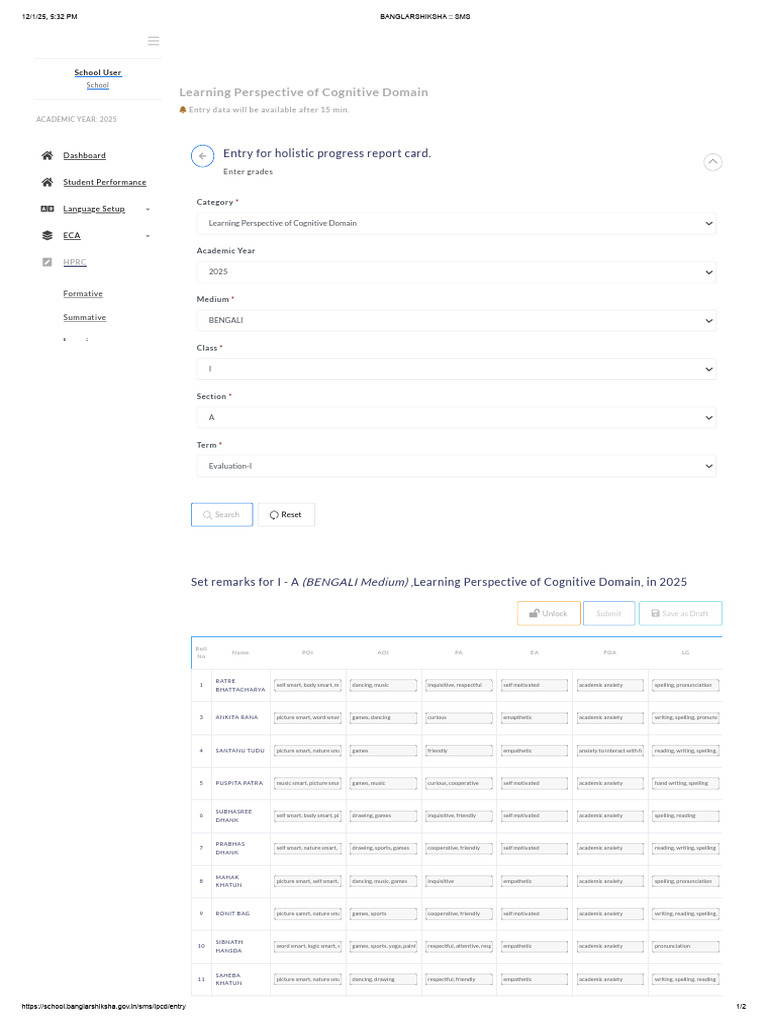Screen dimensions: 768x1024
Task: Edit AOI field for Prabhas Dhank
Action: pyautogui.click(x=383, y=848)
